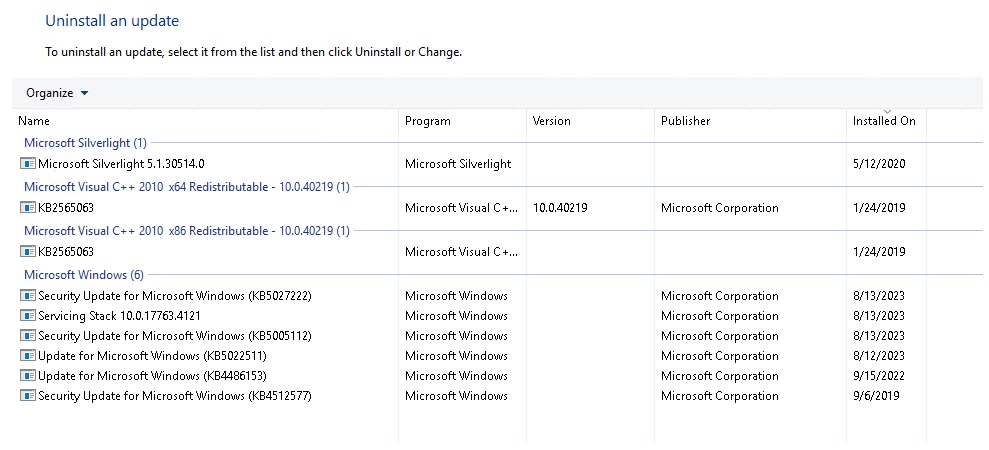This screenshot has height=450, width=989.
Task: Select the Microsoft Silverlight 5.1.30514.0 entry
Action: click(x=121, y=164)
